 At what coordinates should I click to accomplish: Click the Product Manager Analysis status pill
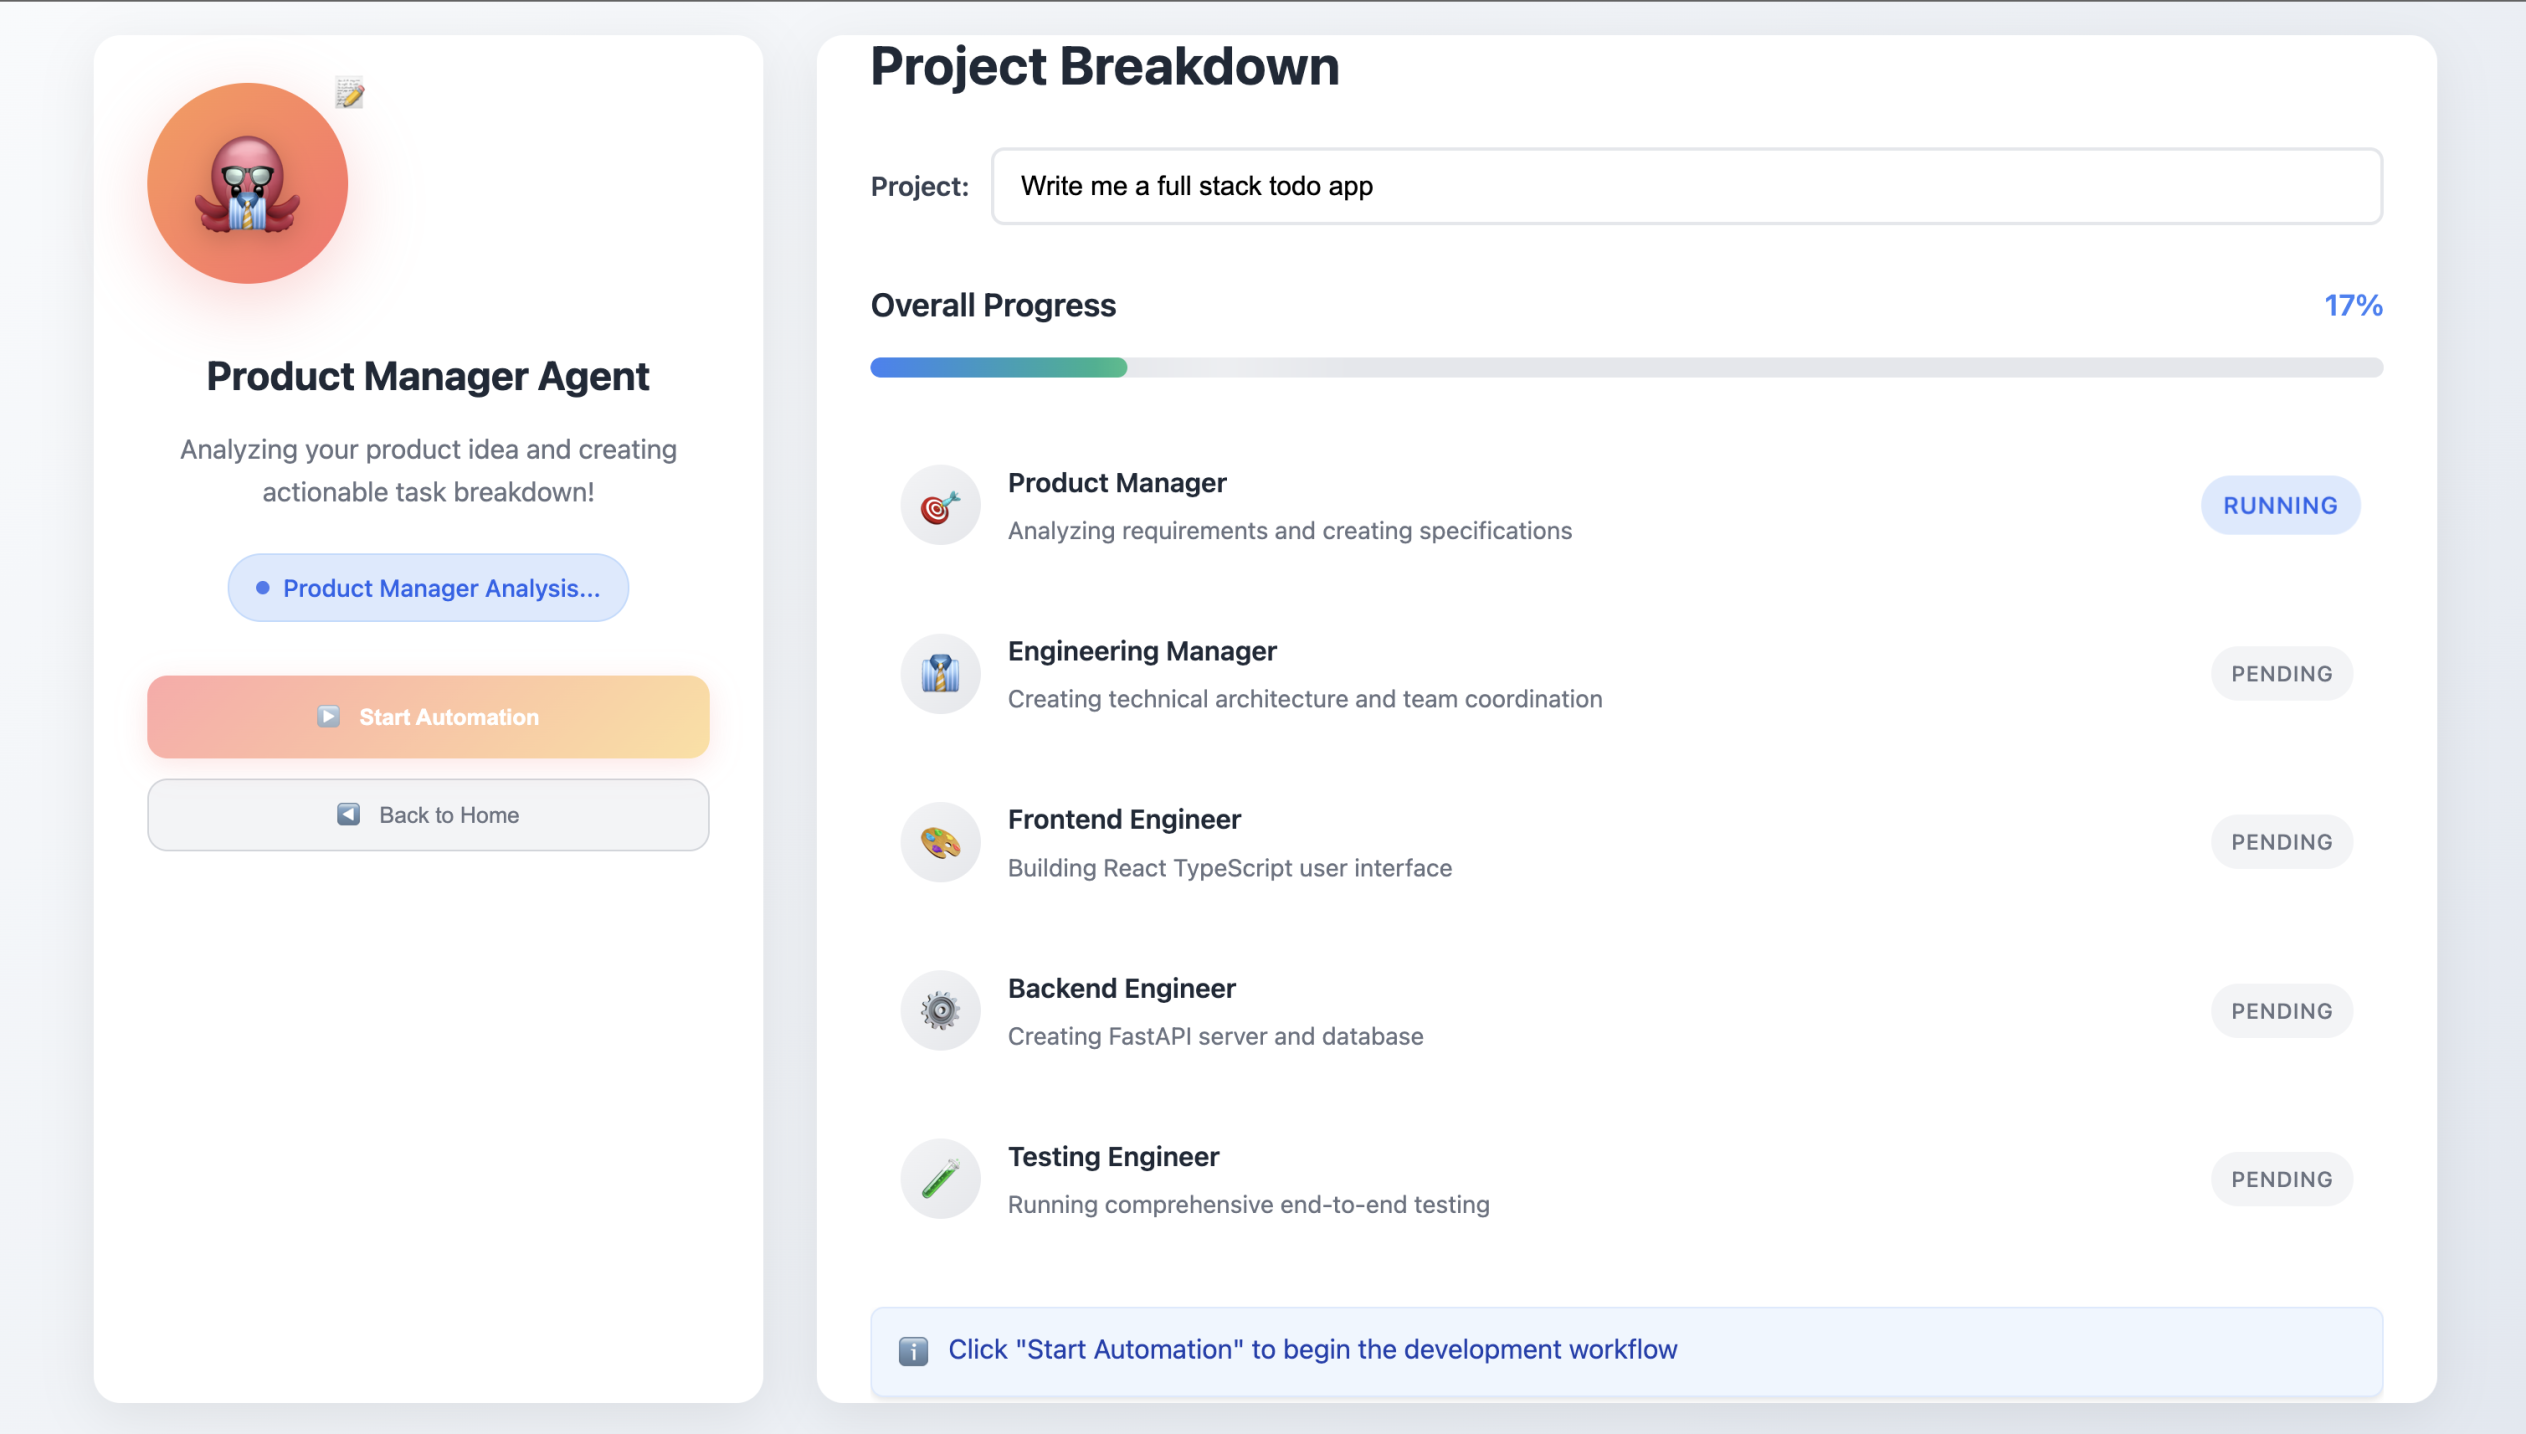click(428, 588)
